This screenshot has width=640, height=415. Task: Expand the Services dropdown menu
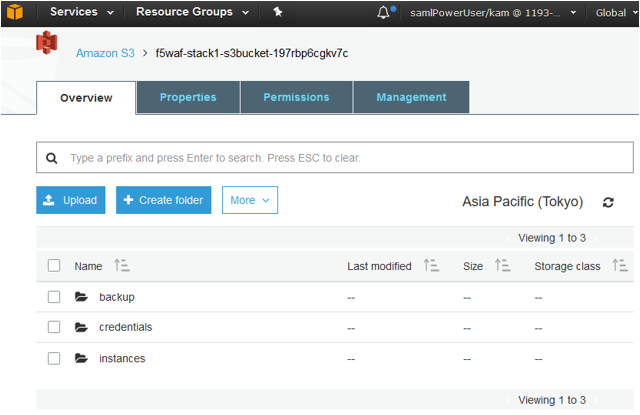click(82, 12)
